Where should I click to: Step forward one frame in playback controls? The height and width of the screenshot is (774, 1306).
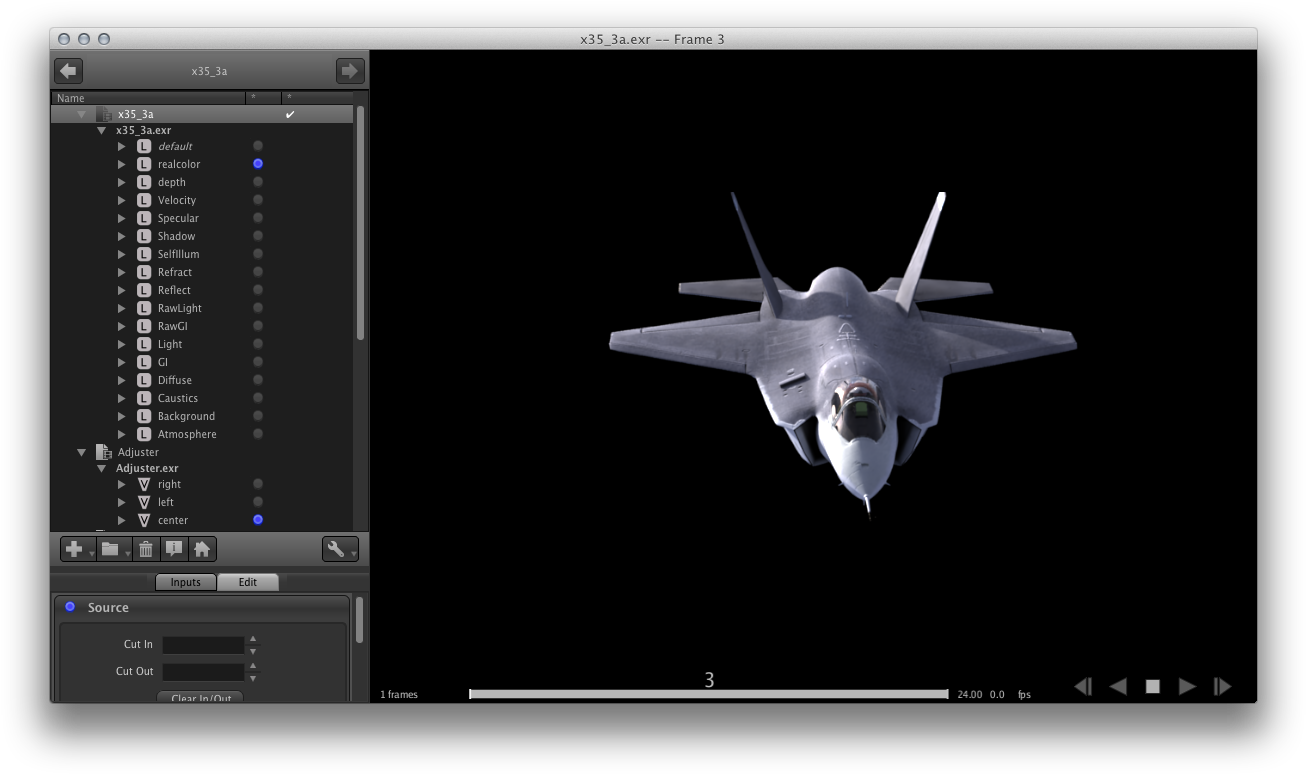(x=1222, y=686)
